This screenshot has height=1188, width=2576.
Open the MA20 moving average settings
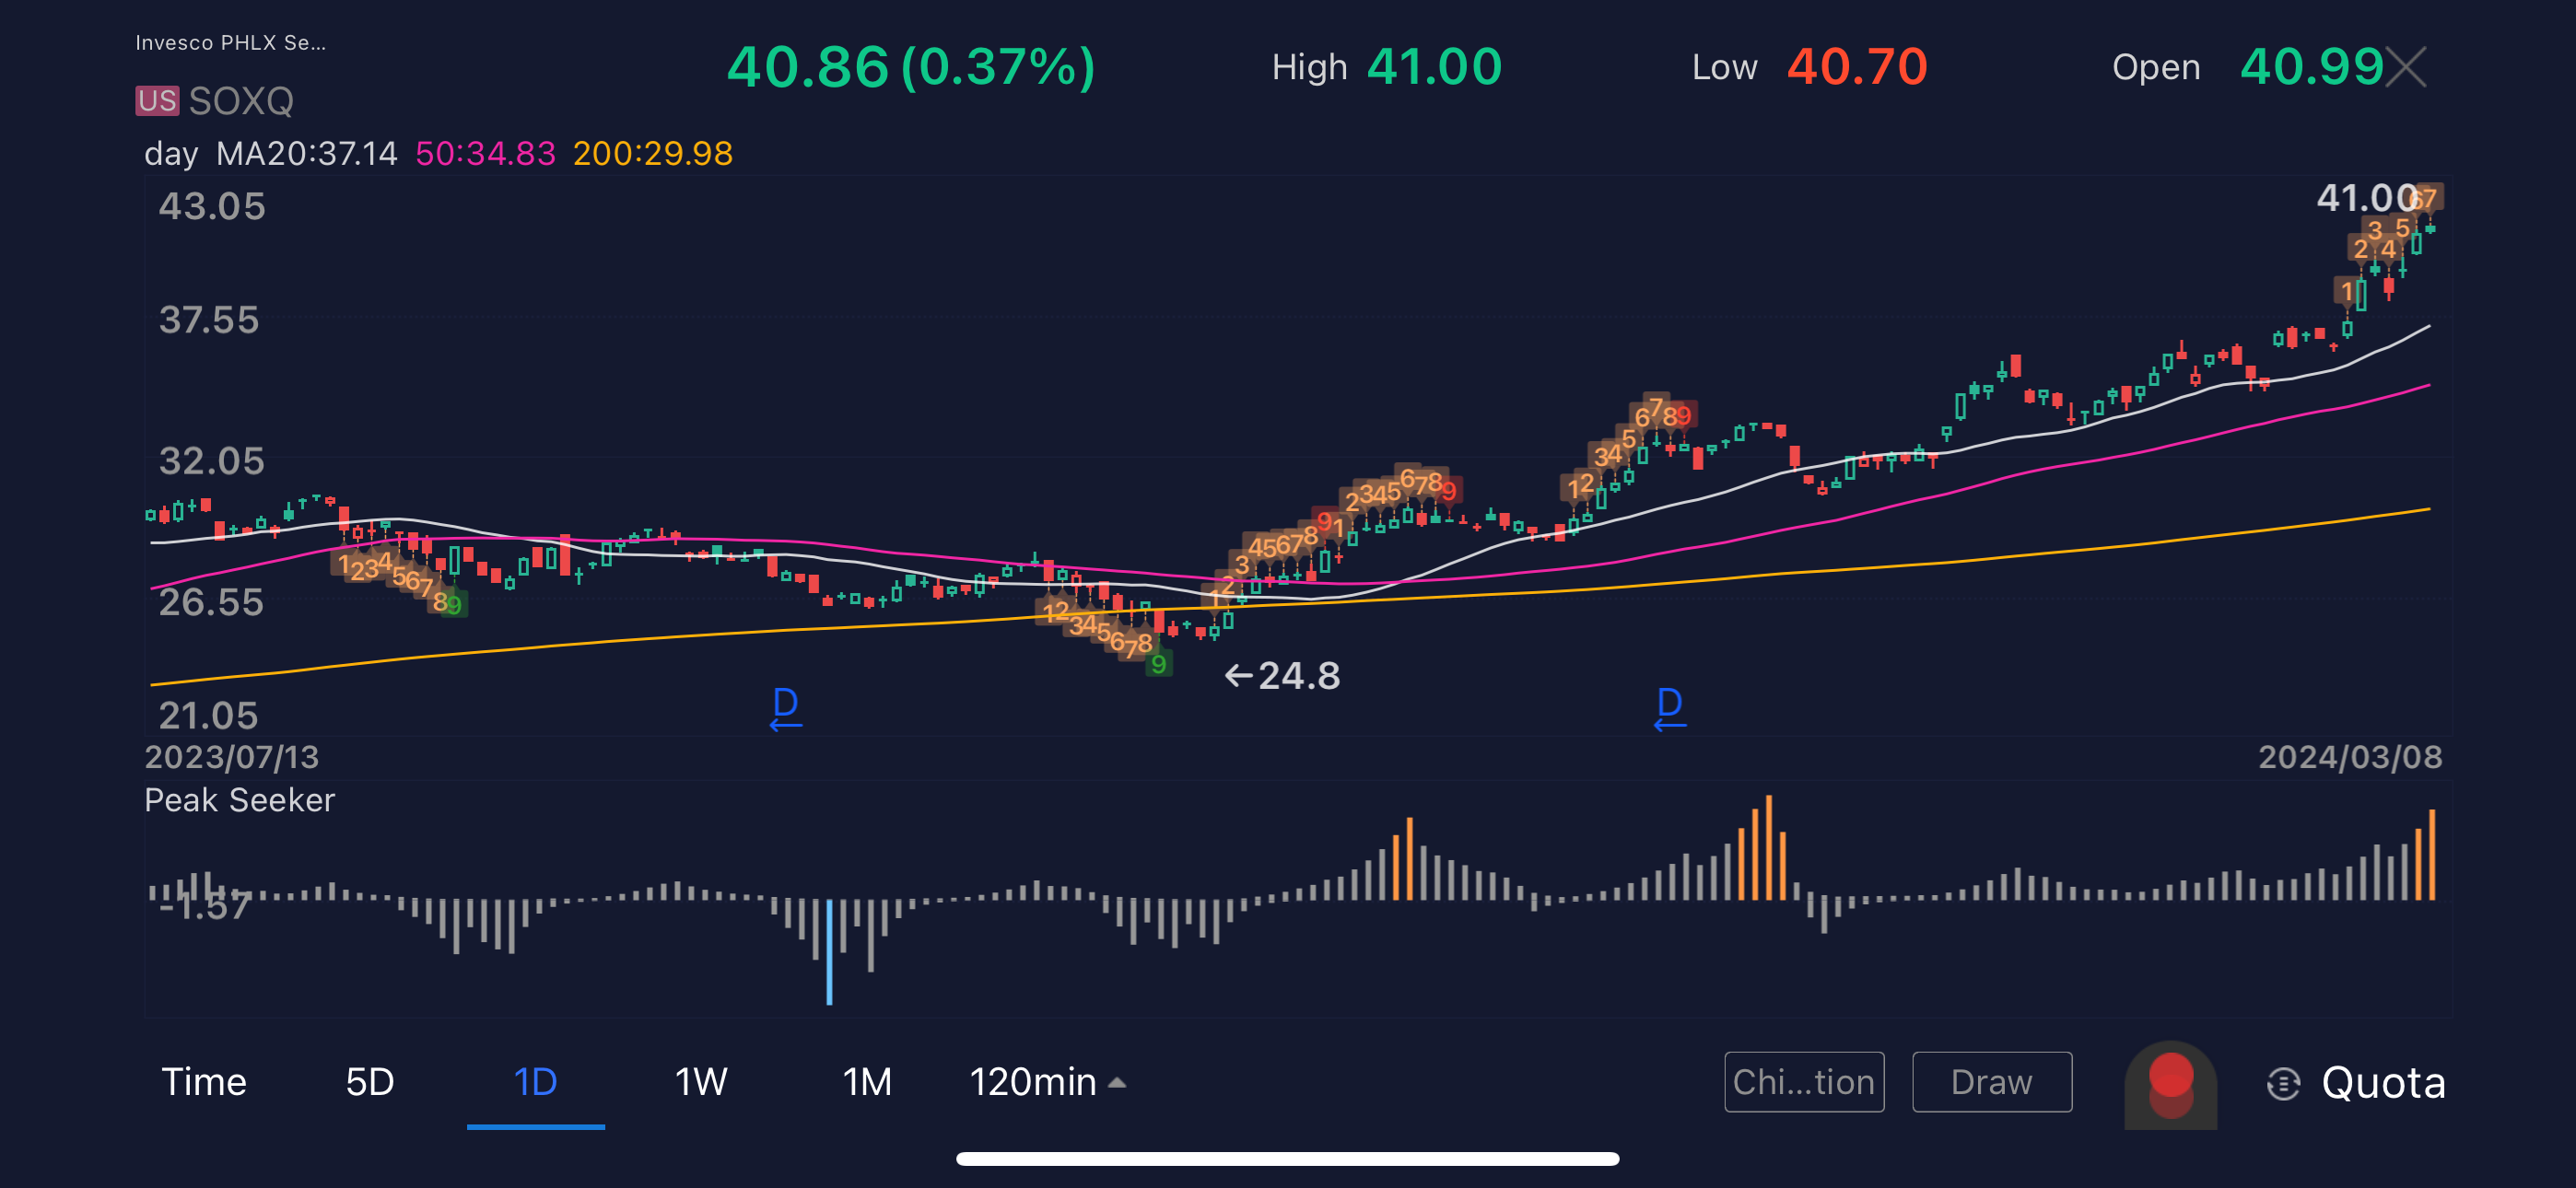click(x=306, y=153)
